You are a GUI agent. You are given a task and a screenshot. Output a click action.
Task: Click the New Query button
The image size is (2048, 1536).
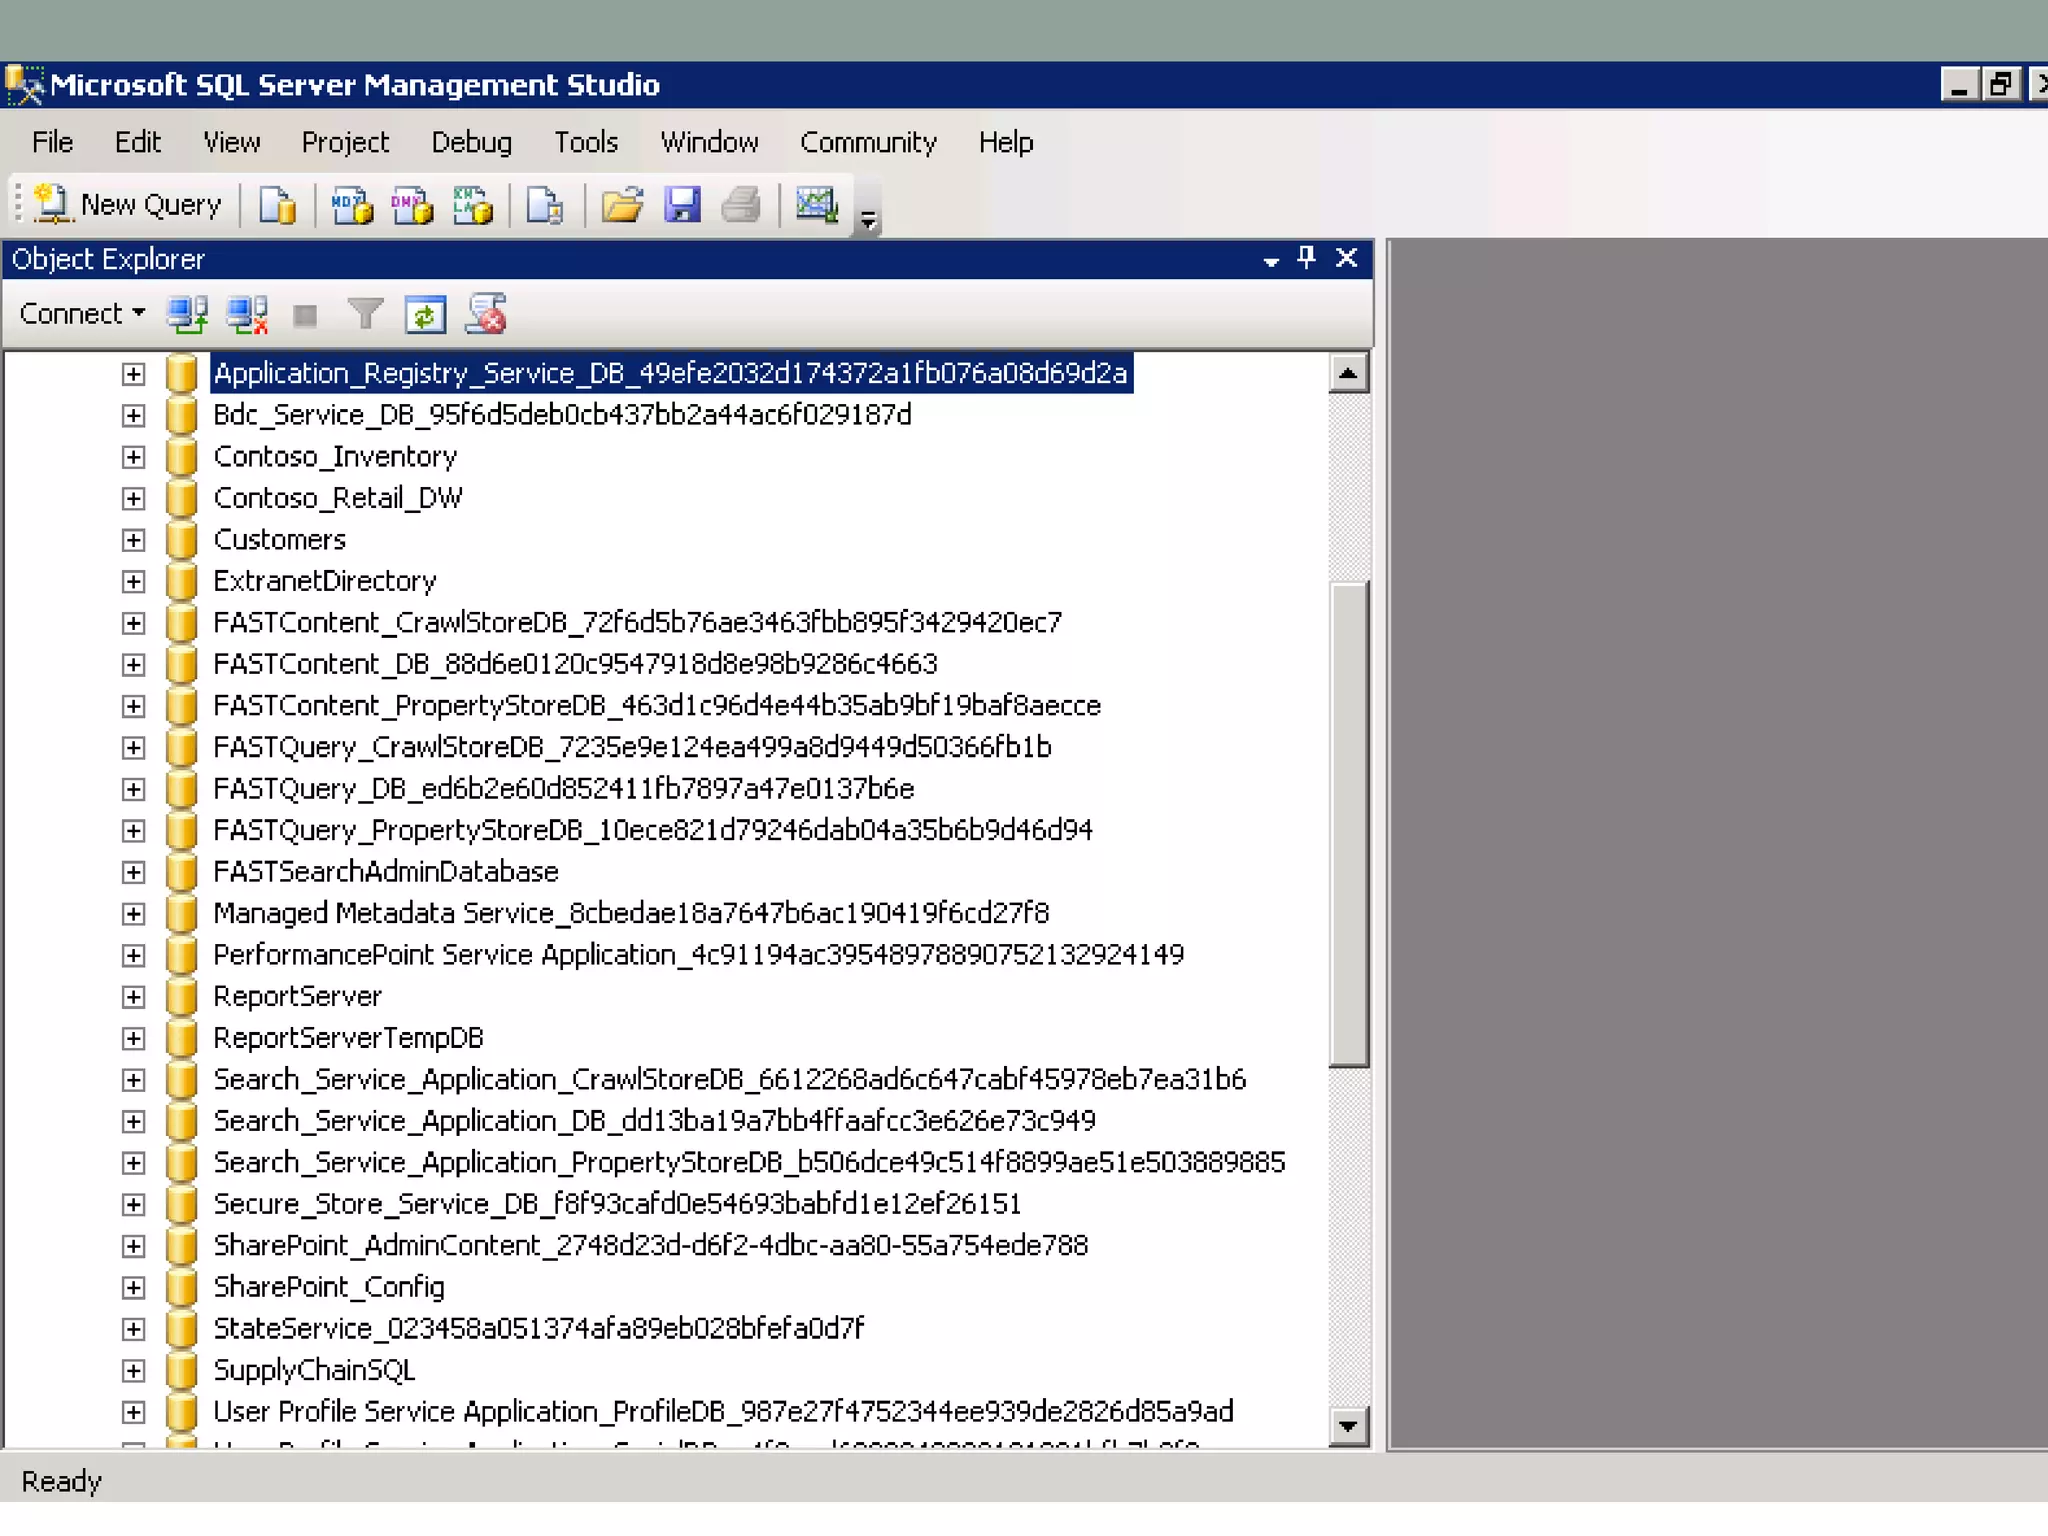pos(127,205)
